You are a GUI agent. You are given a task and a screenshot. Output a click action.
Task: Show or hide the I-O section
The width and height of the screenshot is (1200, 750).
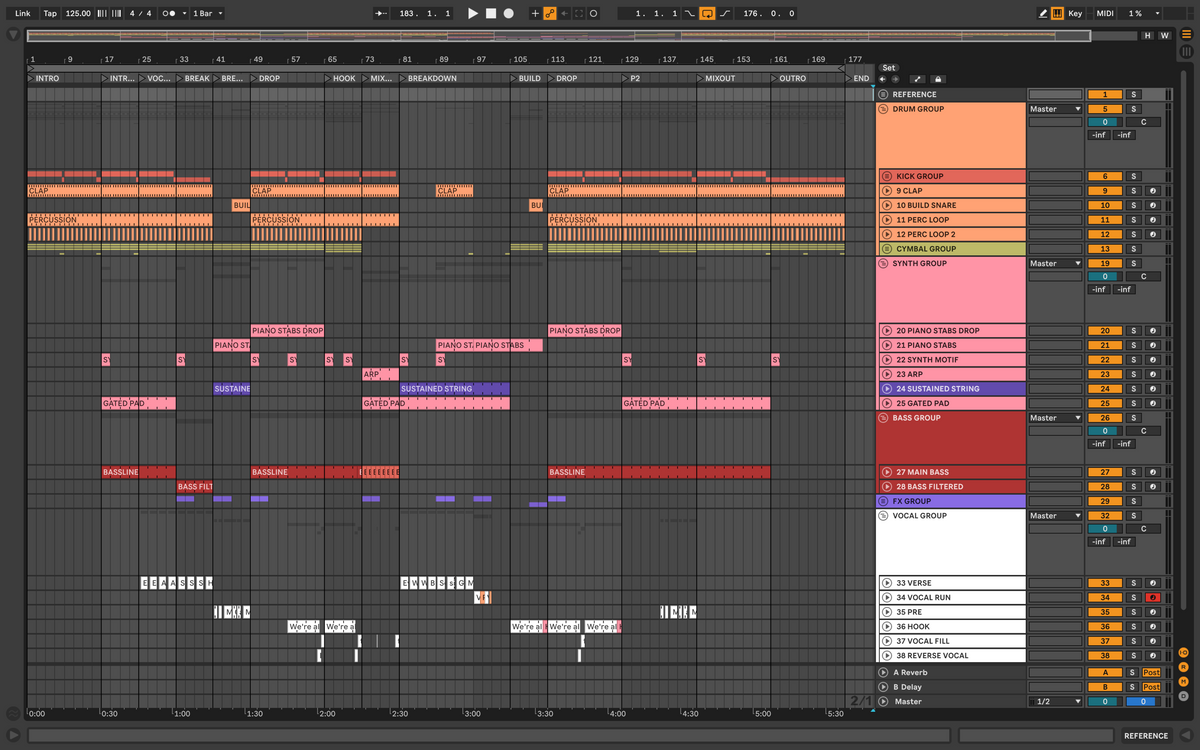click(x=1183, y=652)
